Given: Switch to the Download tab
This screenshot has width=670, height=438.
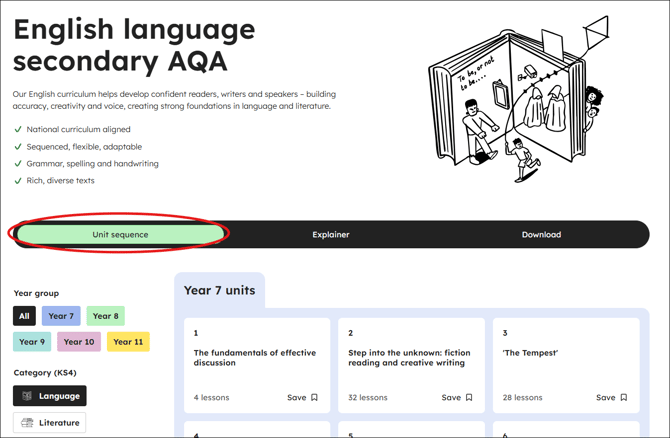Looking at the screenshot, I should pos(541,234).
